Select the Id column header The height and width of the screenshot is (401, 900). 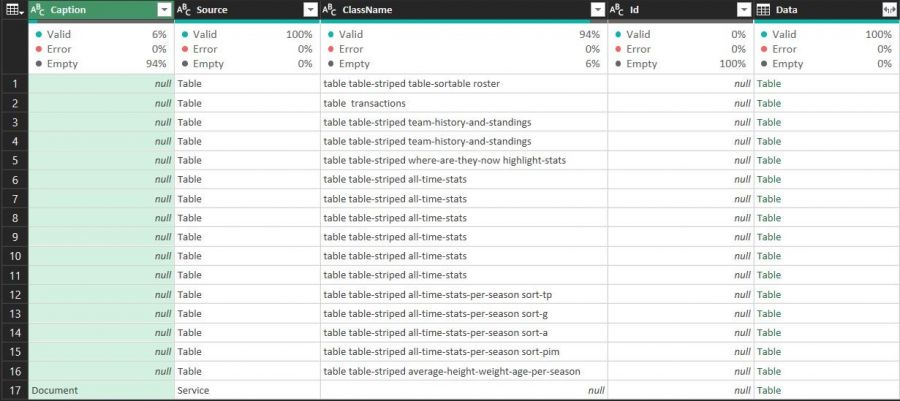[x=680, y=10]
